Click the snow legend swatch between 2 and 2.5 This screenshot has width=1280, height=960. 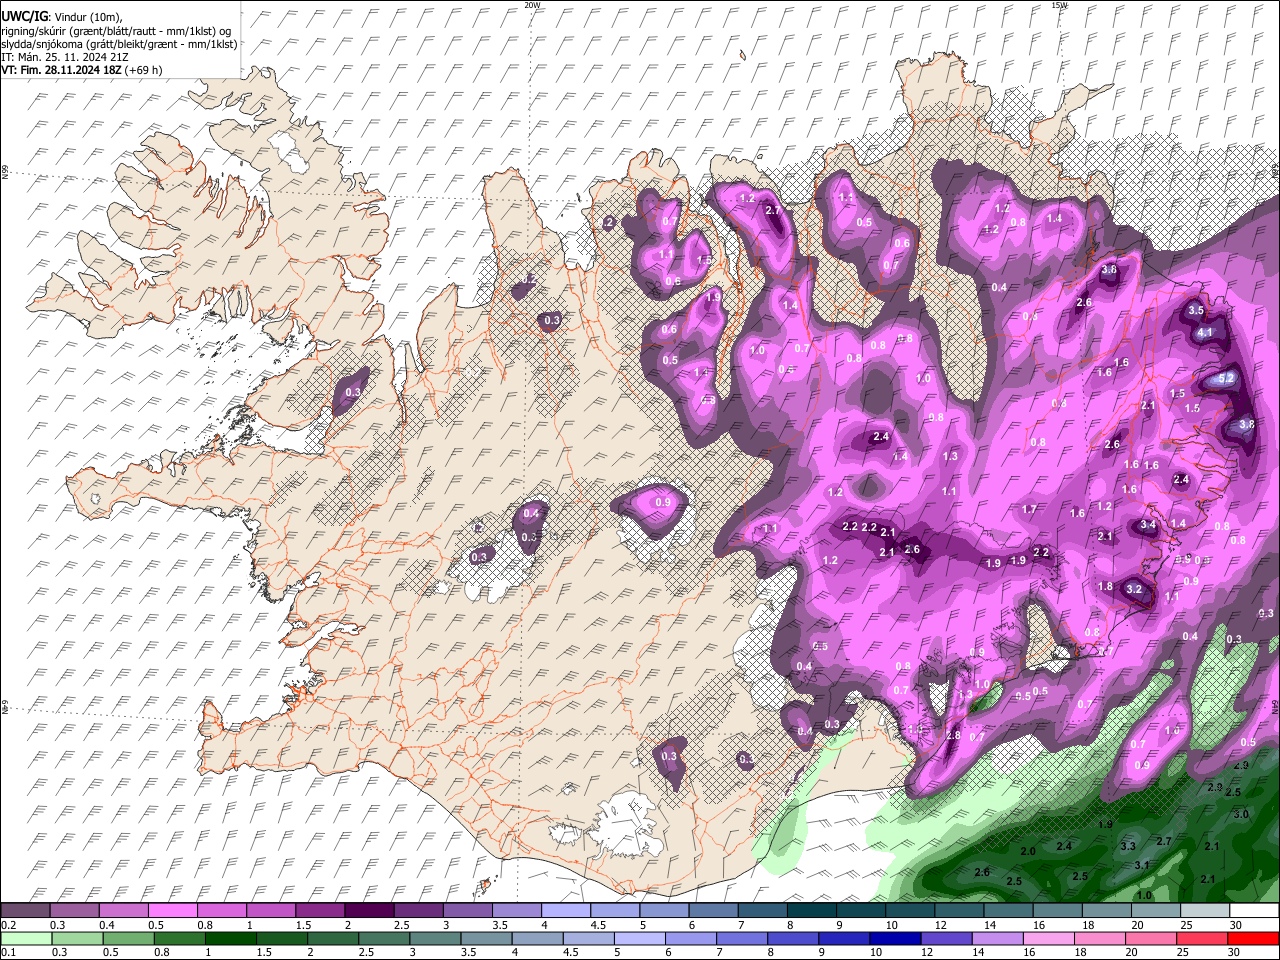[369, 911]
